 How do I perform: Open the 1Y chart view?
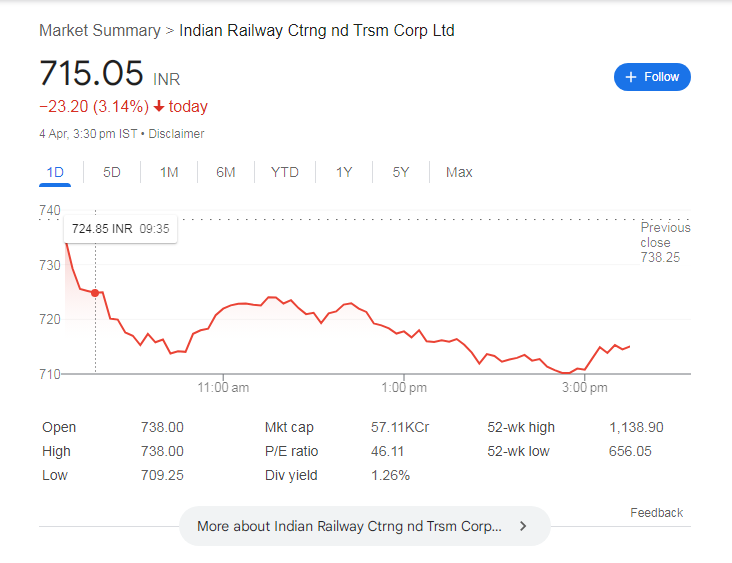[344, 172]
